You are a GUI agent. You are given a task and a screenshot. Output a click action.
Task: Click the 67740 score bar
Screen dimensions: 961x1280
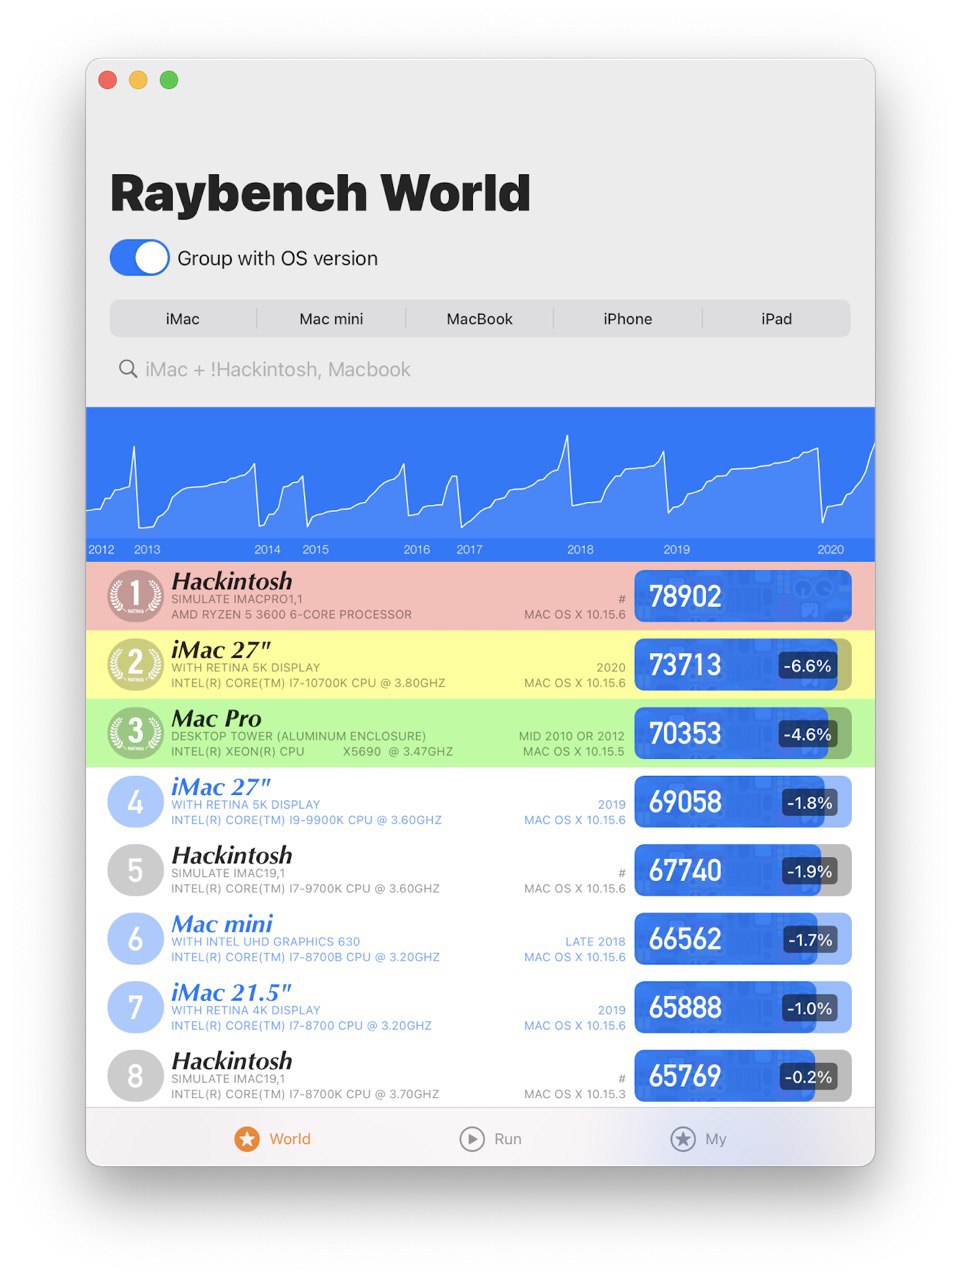click(743, 870)
